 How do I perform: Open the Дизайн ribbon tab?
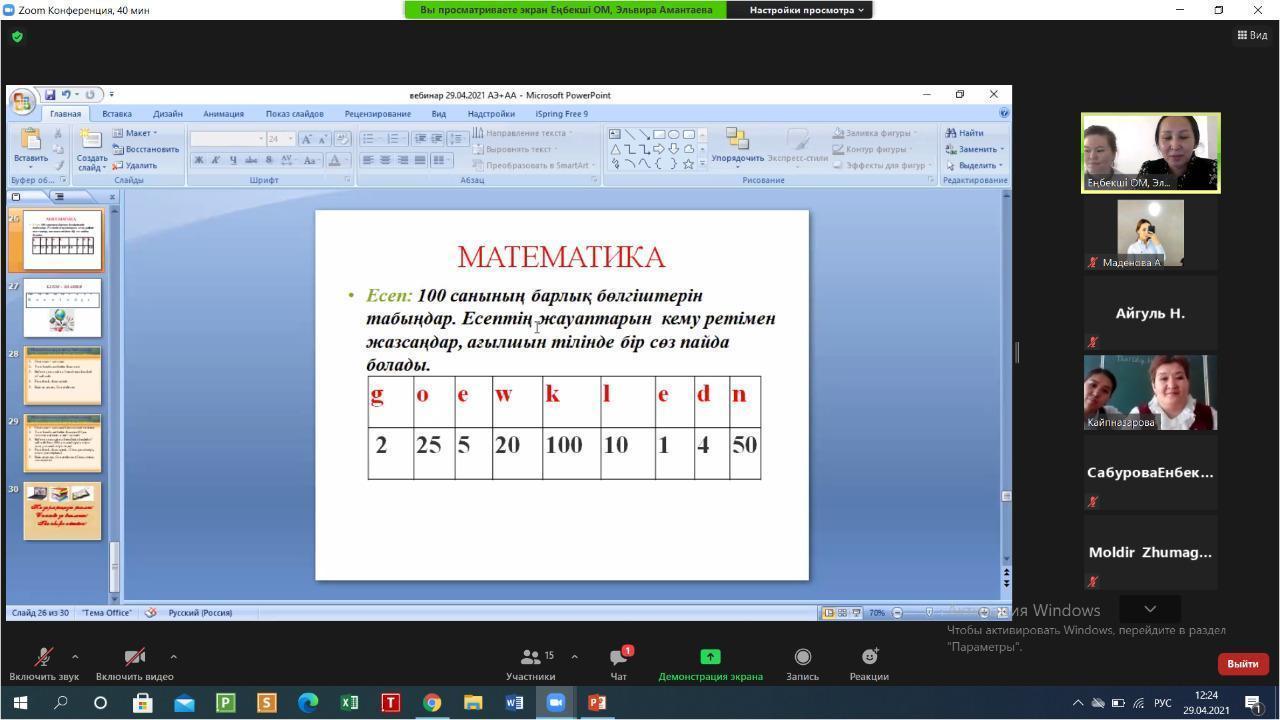coord(167,114)
